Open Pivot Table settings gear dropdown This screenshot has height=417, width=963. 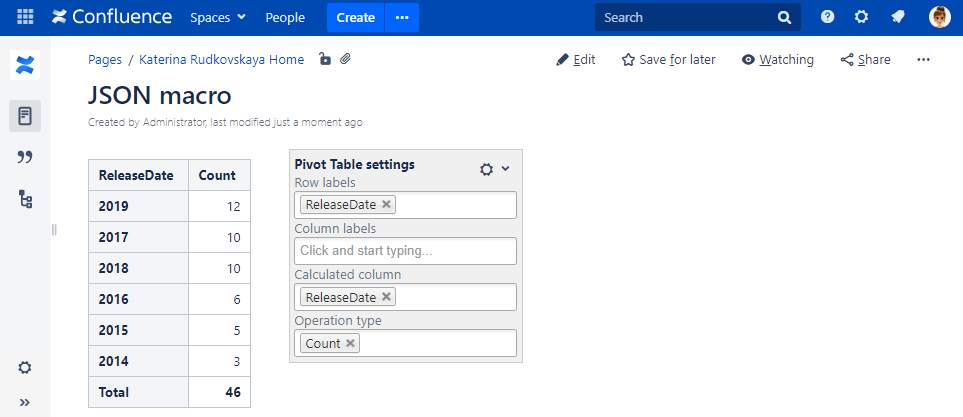pos(494,169)
